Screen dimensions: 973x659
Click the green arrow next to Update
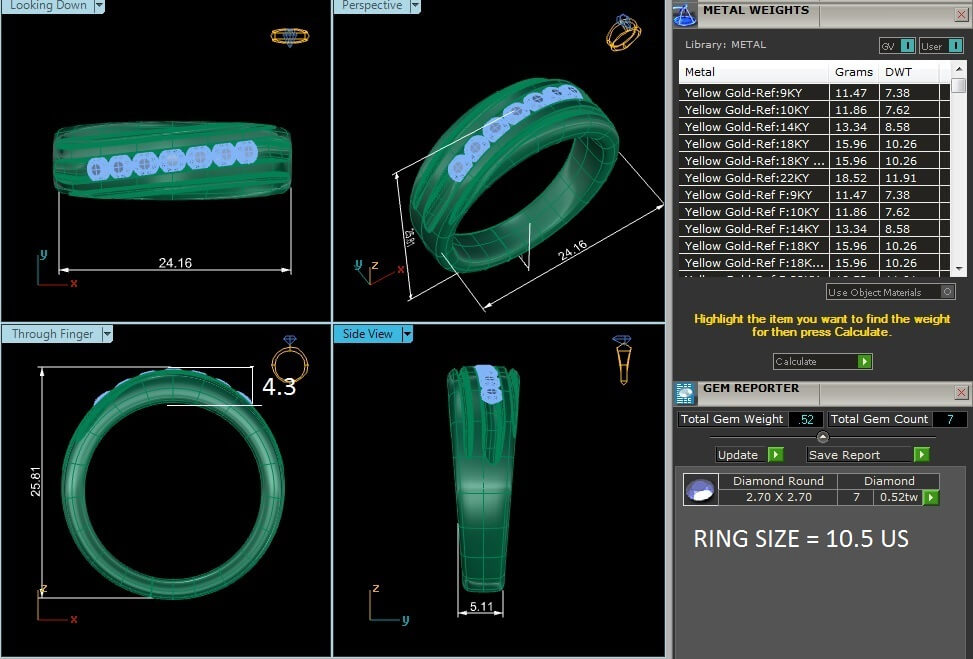click(775, 455)
